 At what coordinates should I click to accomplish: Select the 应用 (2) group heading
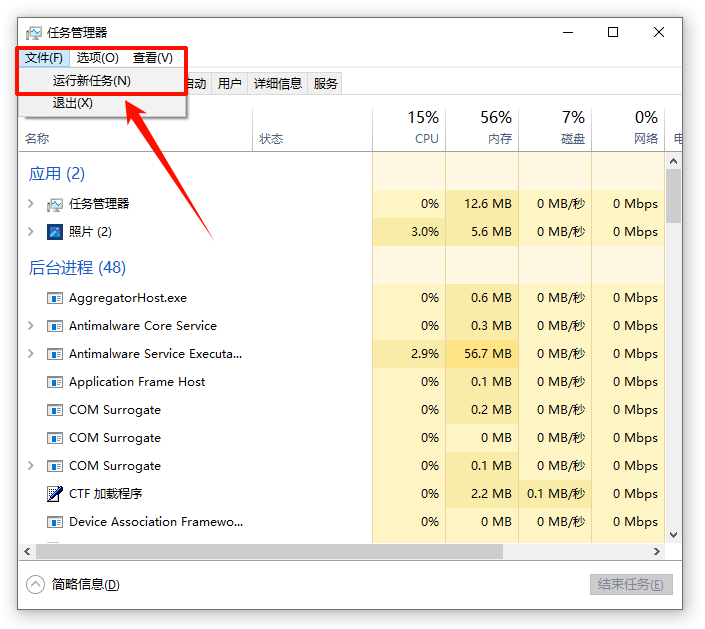[57, 174]
